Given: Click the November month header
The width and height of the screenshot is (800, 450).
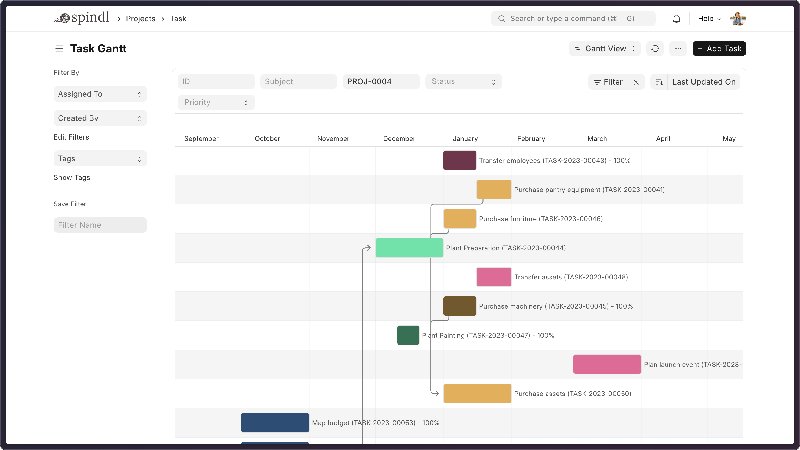Looking at the screenshot, I should point(333,138).
